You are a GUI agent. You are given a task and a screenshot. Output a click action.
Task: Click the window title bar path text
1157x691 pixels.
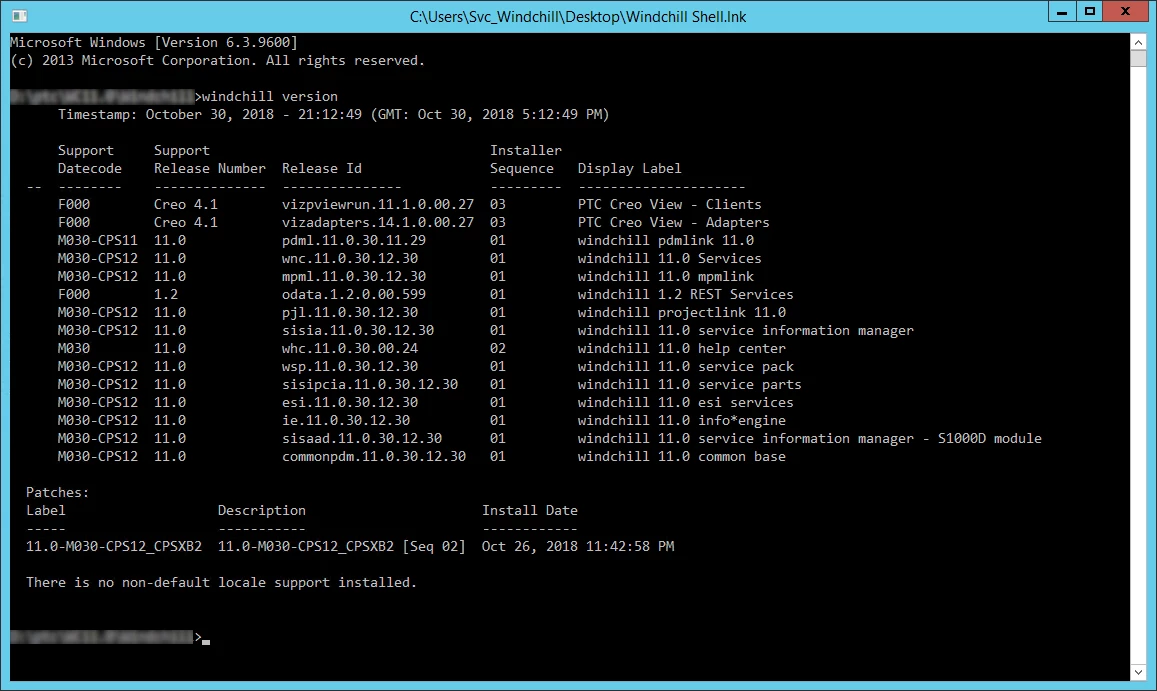(x=578, y=16)
